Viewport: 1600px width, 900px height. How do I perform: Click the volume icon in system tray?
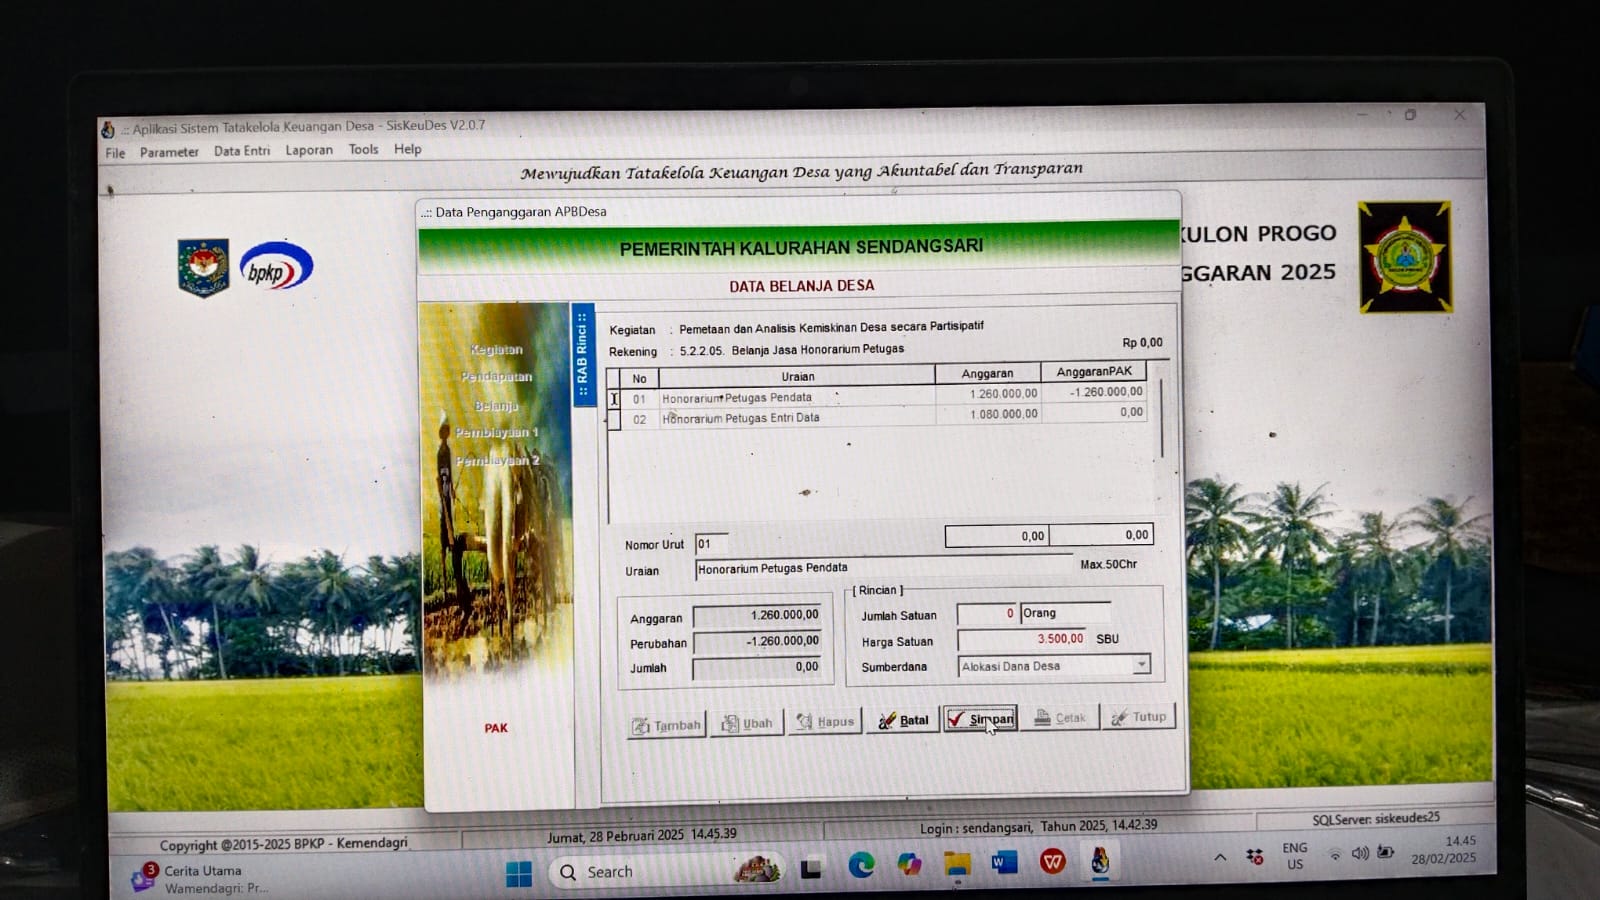[x=1359, y=854]
